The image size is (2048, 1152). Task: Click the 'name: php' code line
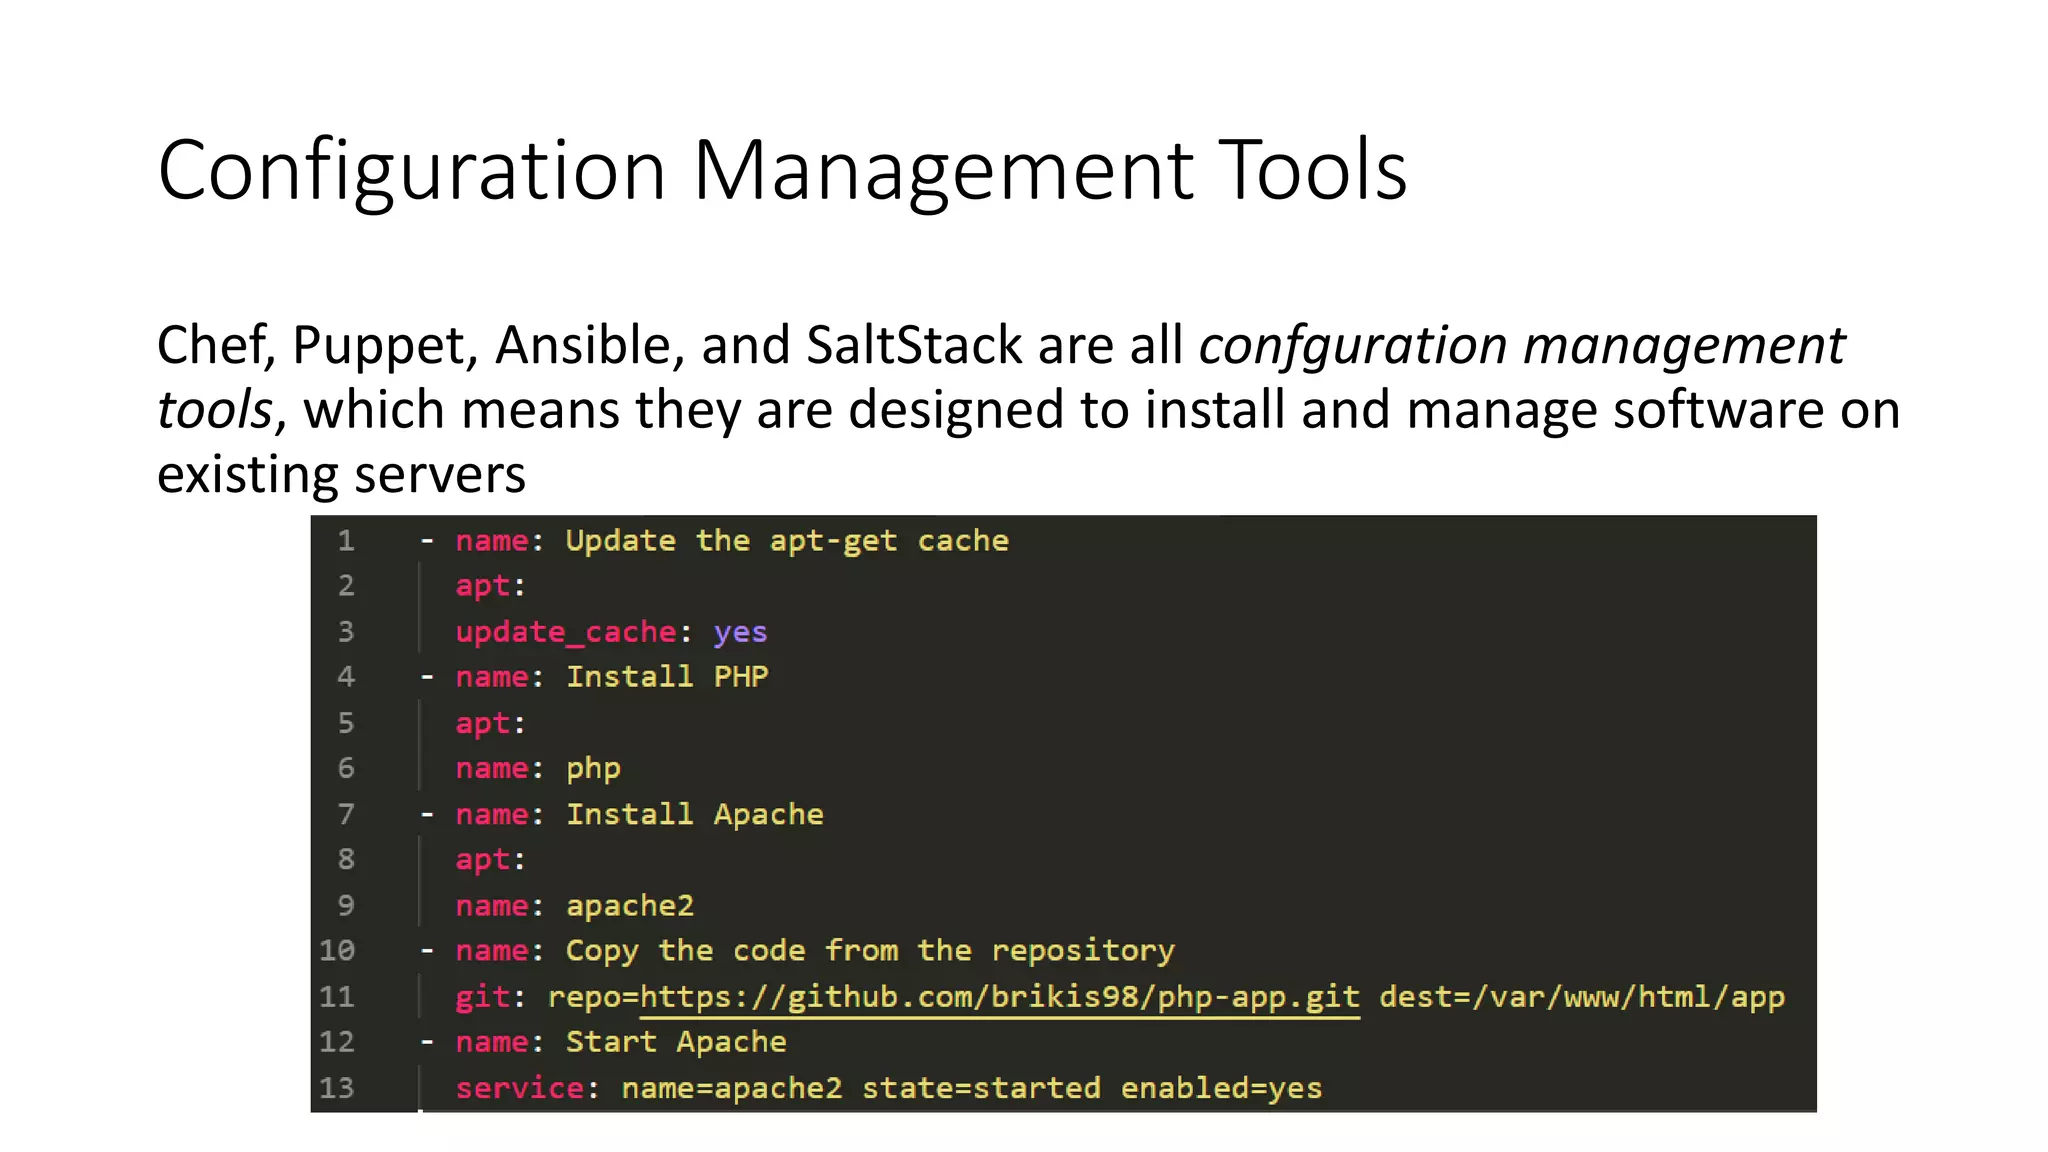coord(538,769)
